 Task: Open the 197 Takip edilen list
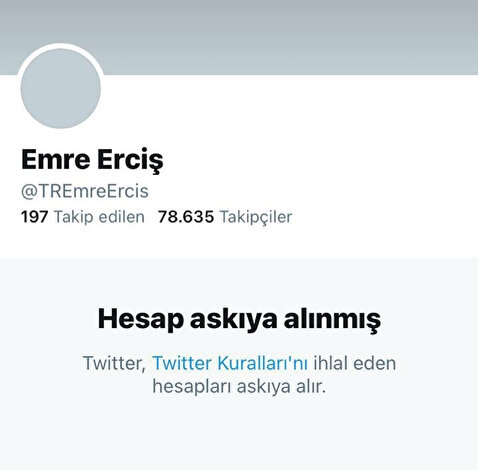tap(83, 217)
